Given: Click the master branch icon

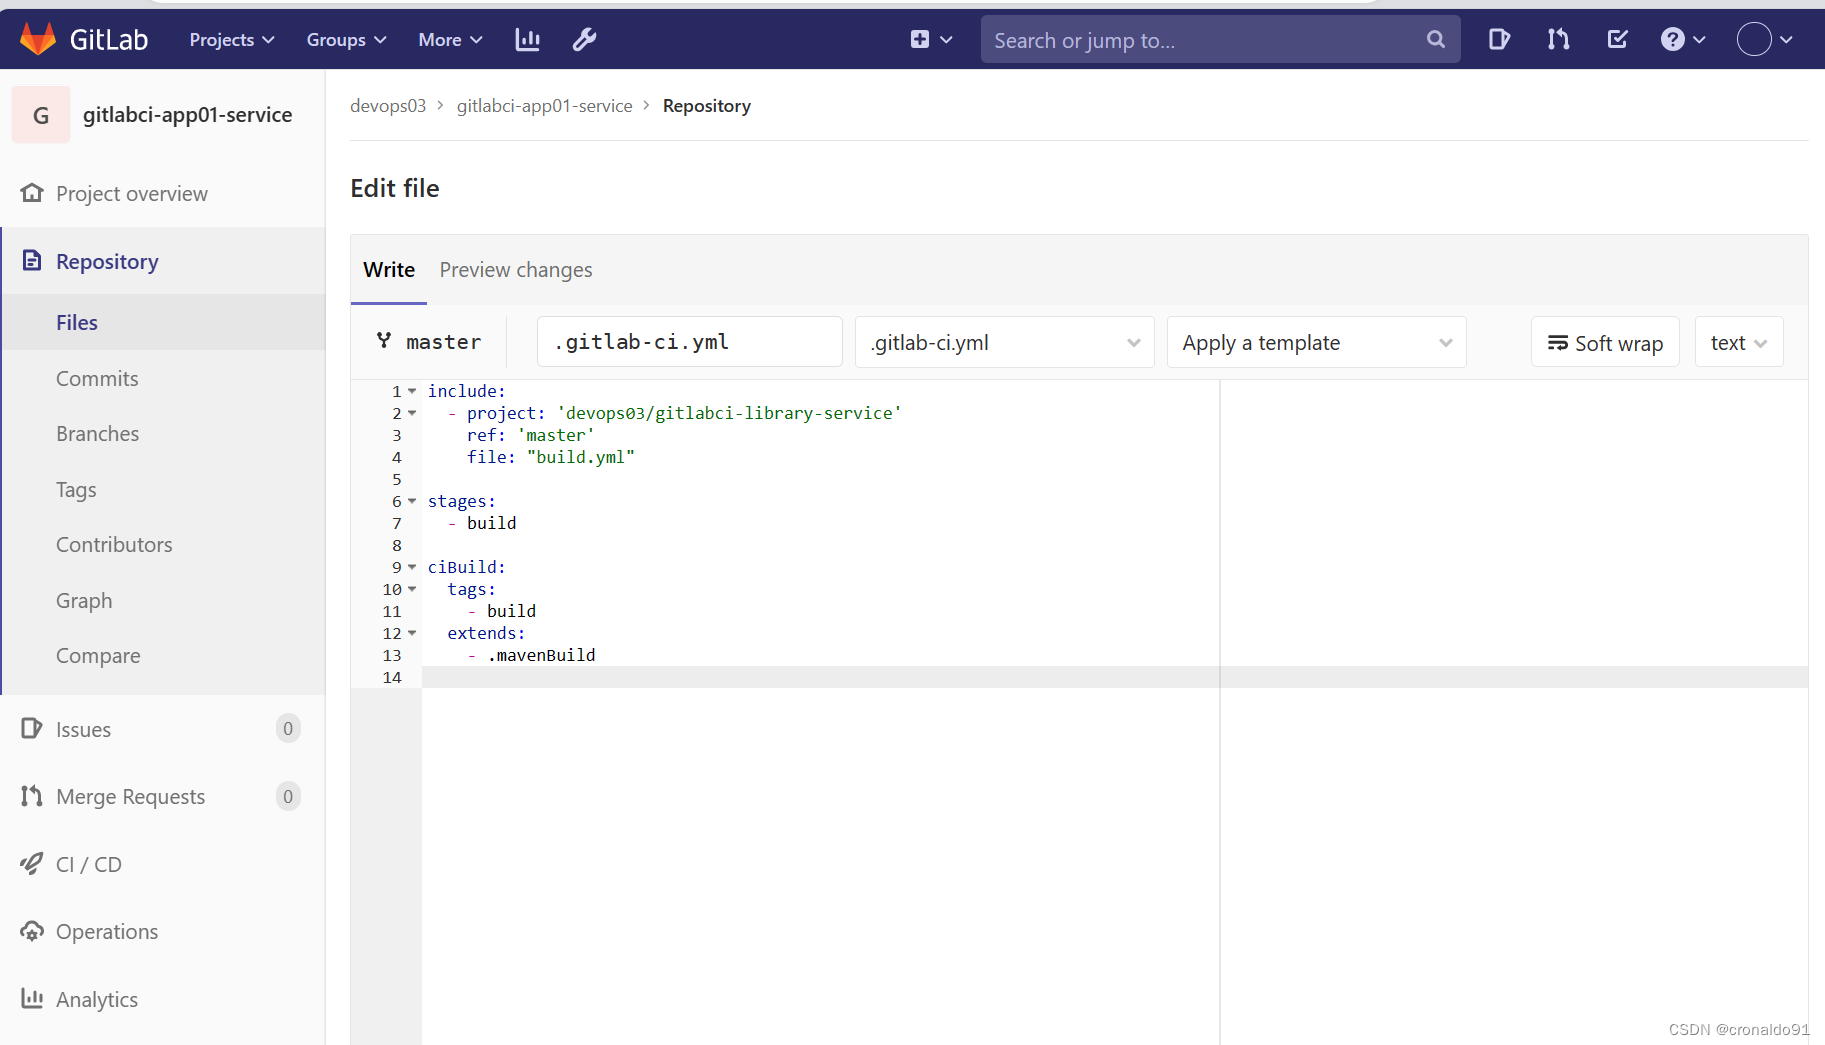Looking at the screenshot, I should 384,341.
